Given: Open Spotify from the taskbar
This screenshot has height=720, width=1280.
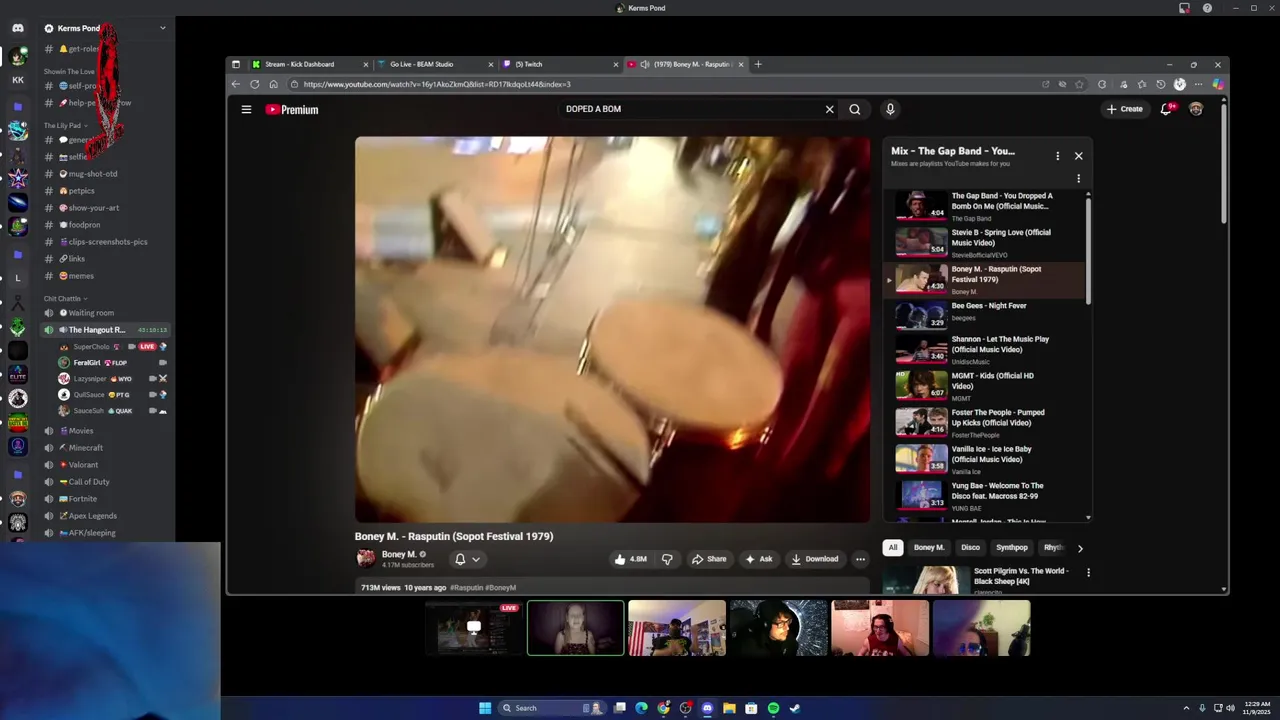Looking at the screenshot, I should 773,708.
